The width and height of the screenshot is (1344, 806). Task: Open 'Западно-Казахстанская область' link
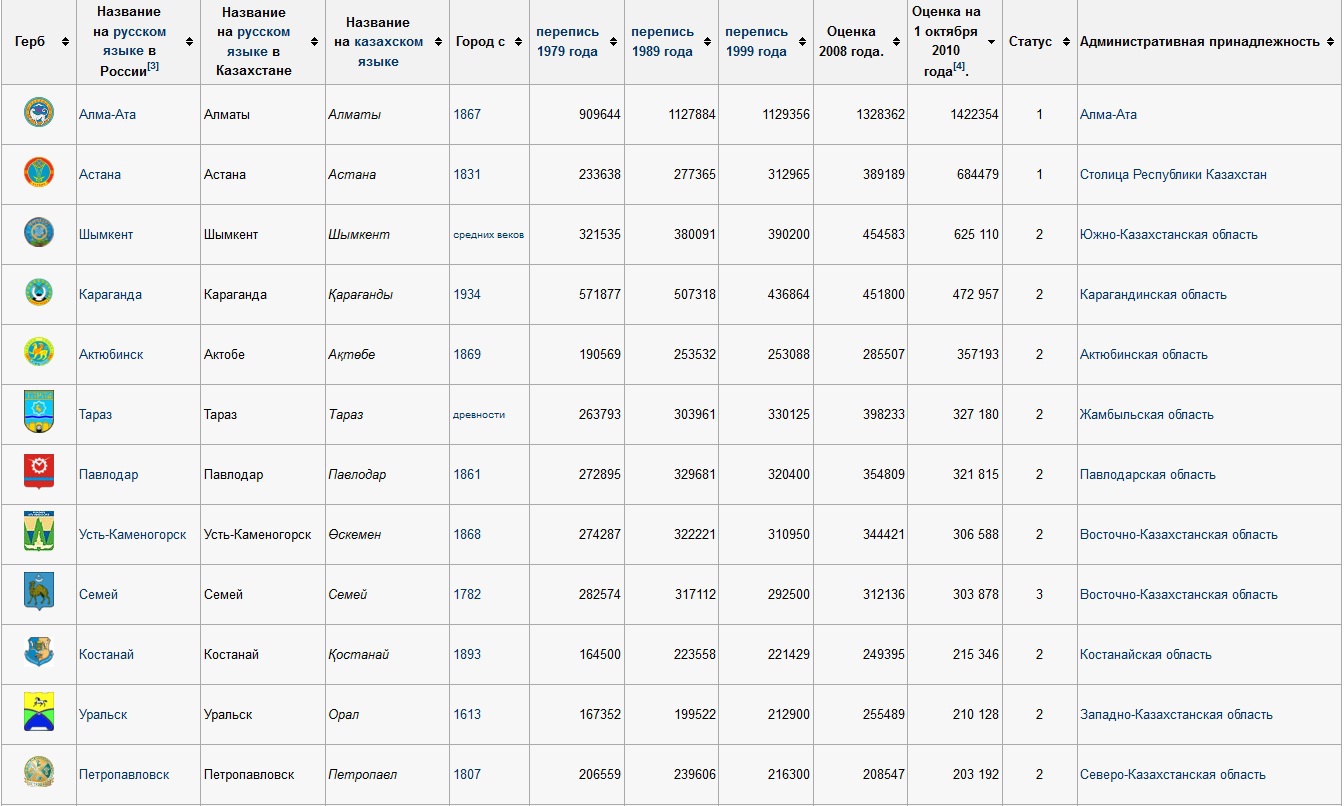pos(1176,714)
